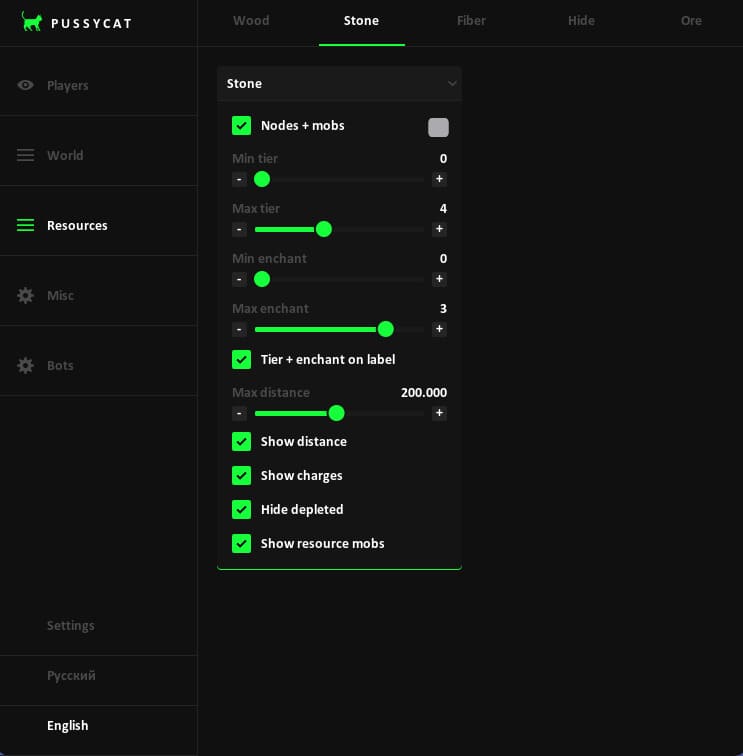
Task: Select the Stone tab
Action: coord(361,21)
